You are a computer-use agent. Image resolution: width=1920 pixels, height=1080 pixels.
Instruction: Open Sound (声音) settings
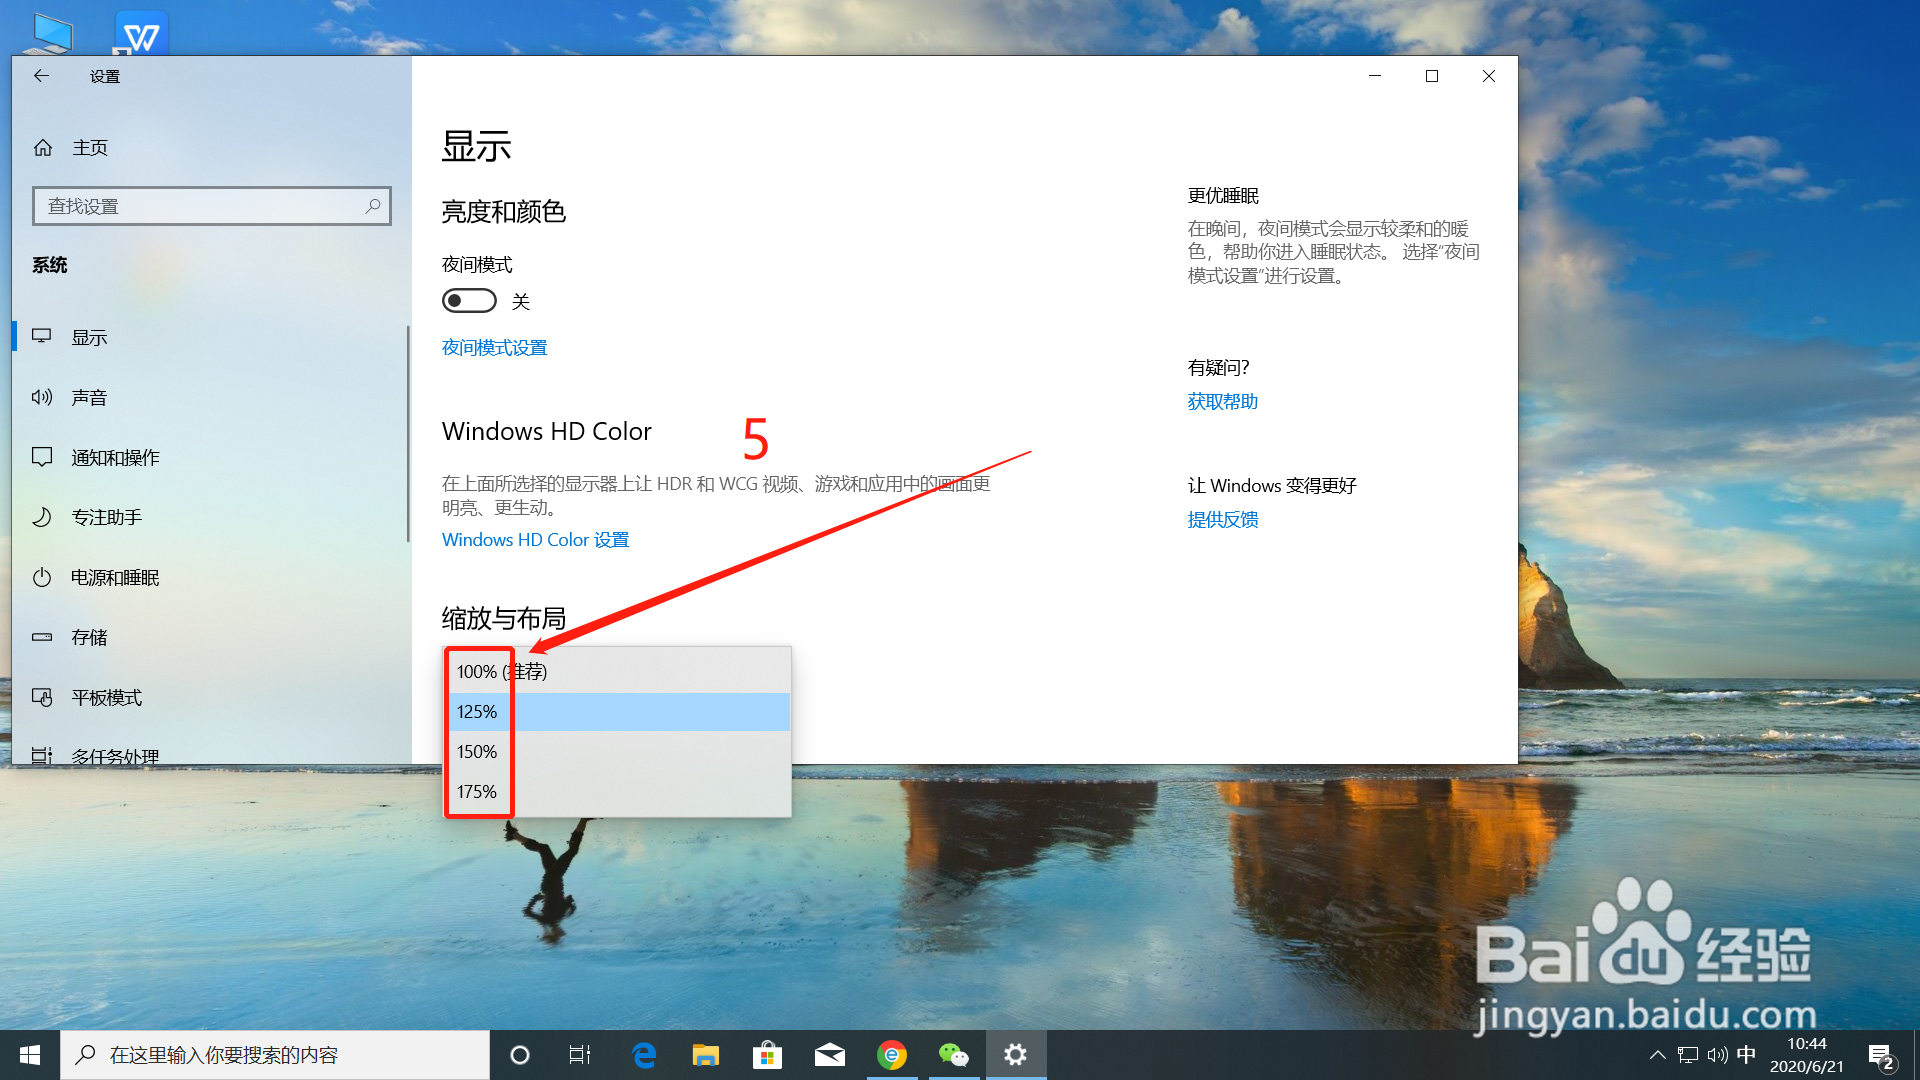tap(89, 398)
